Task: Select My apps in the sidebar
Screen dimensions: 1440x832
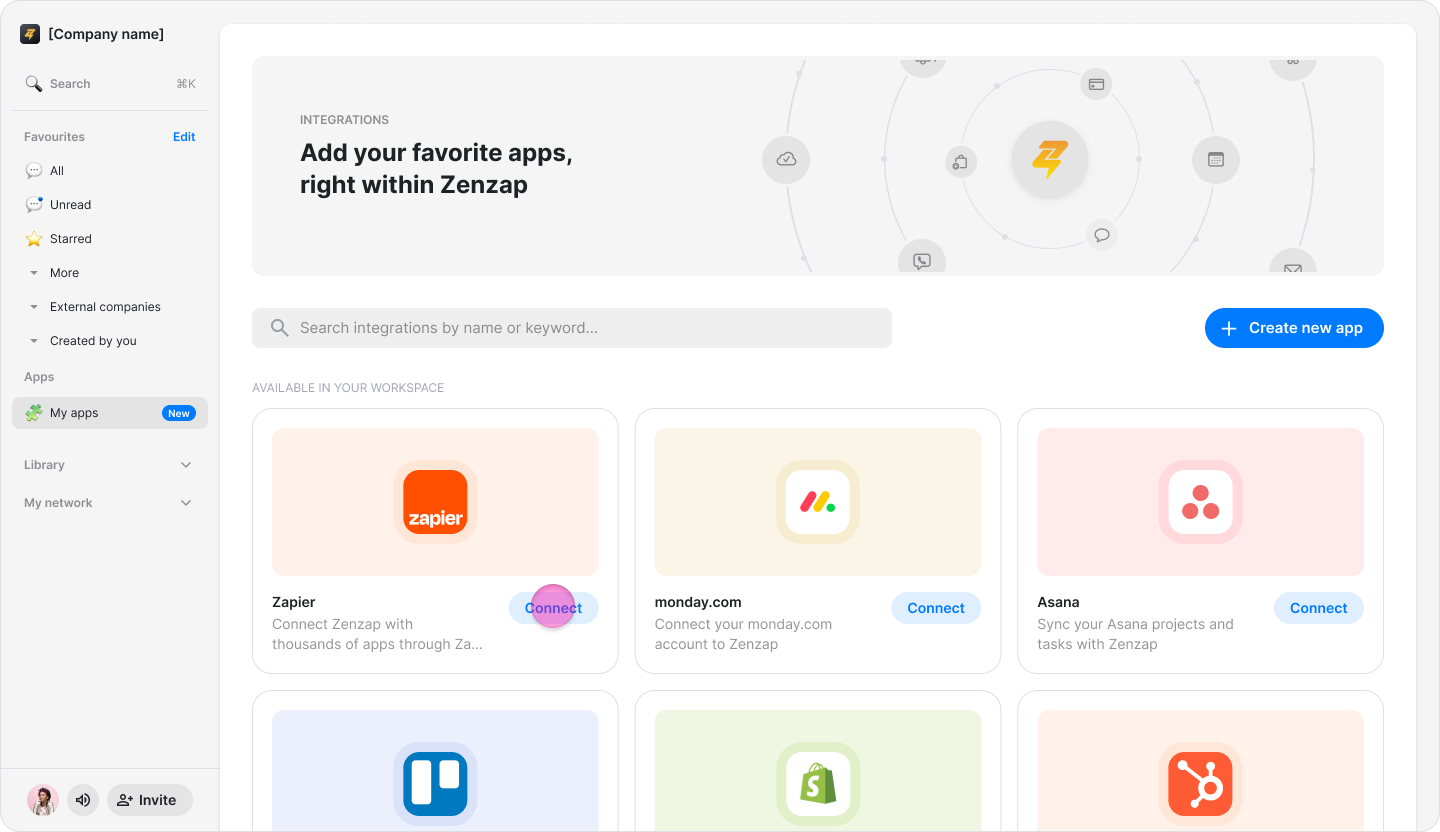Action: 110,413
